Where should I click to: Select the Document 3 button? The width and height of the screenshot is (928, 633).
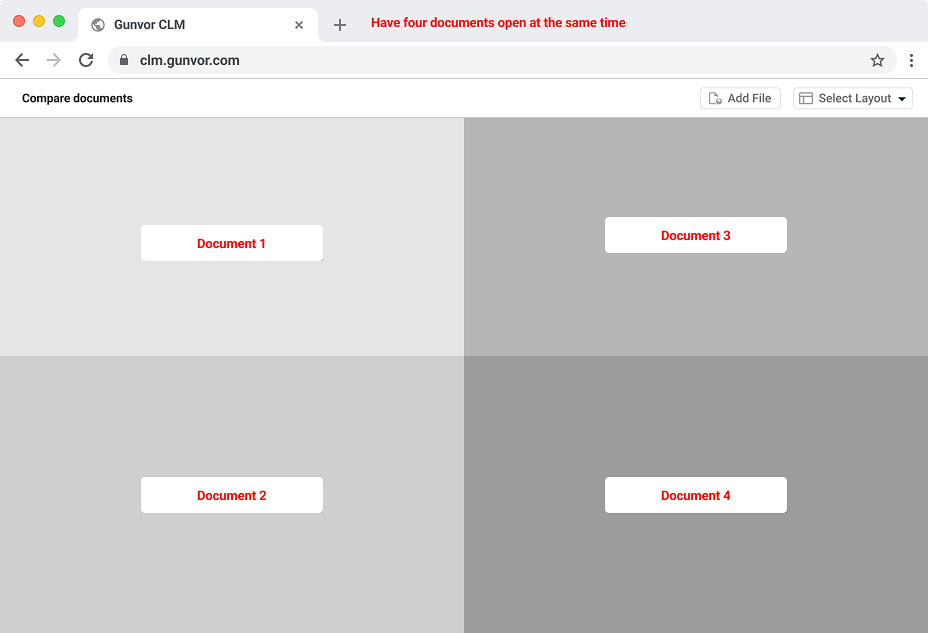(695, 235)
